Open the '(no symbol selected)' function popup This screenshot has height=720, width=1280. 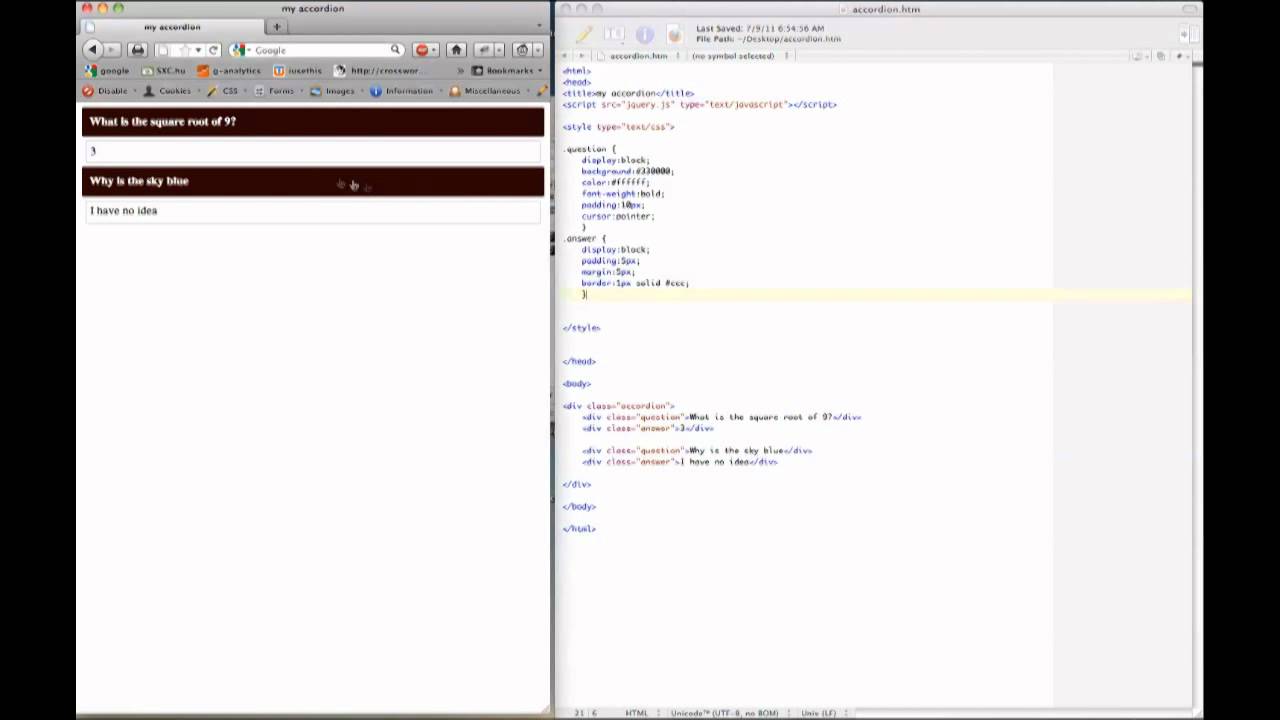pyautogui.click(x=738, y=56)
